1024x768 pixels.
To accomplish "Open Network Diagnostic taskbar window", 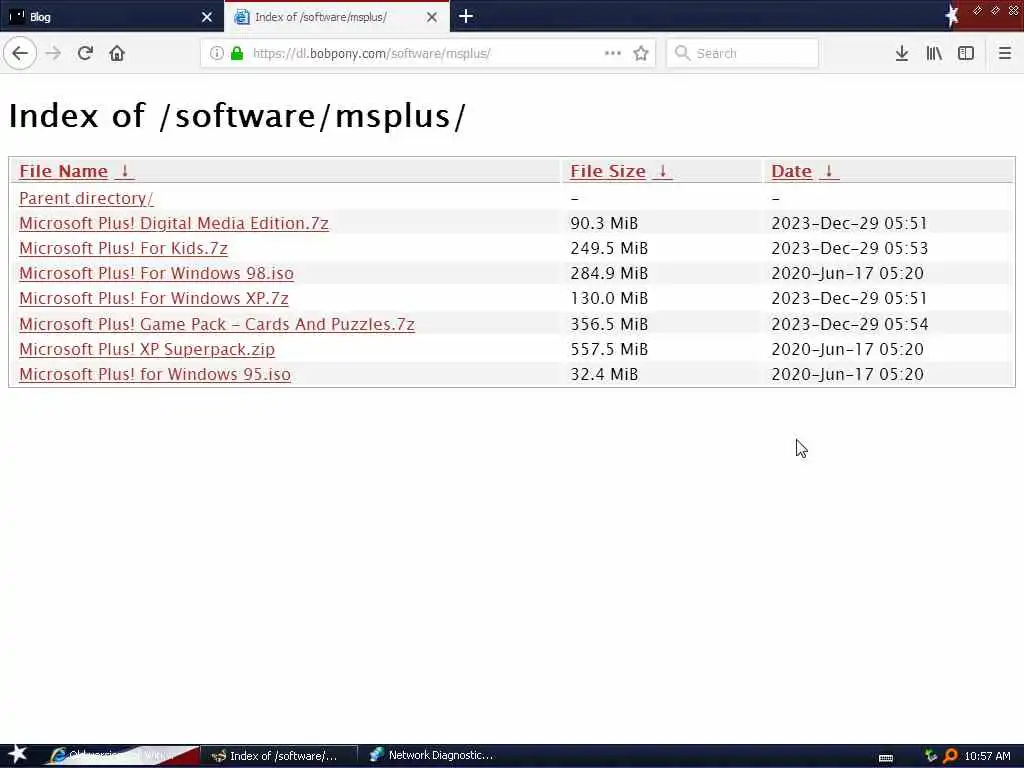I will point(432,756).
